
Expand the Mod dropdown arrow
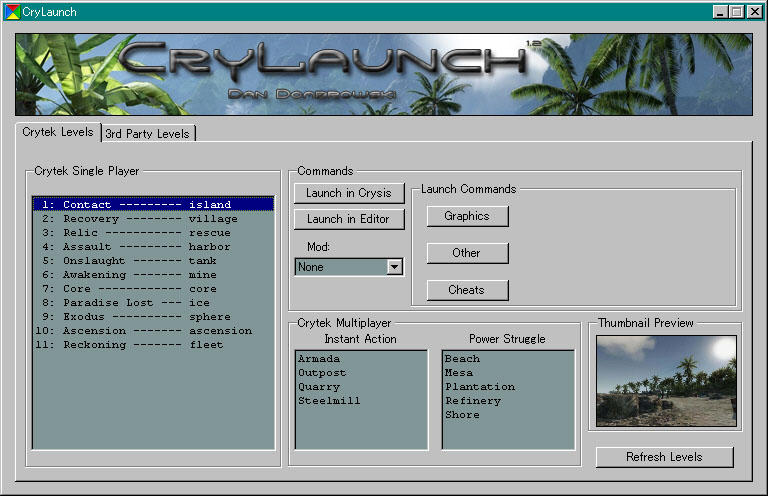(x=394, y=267)
